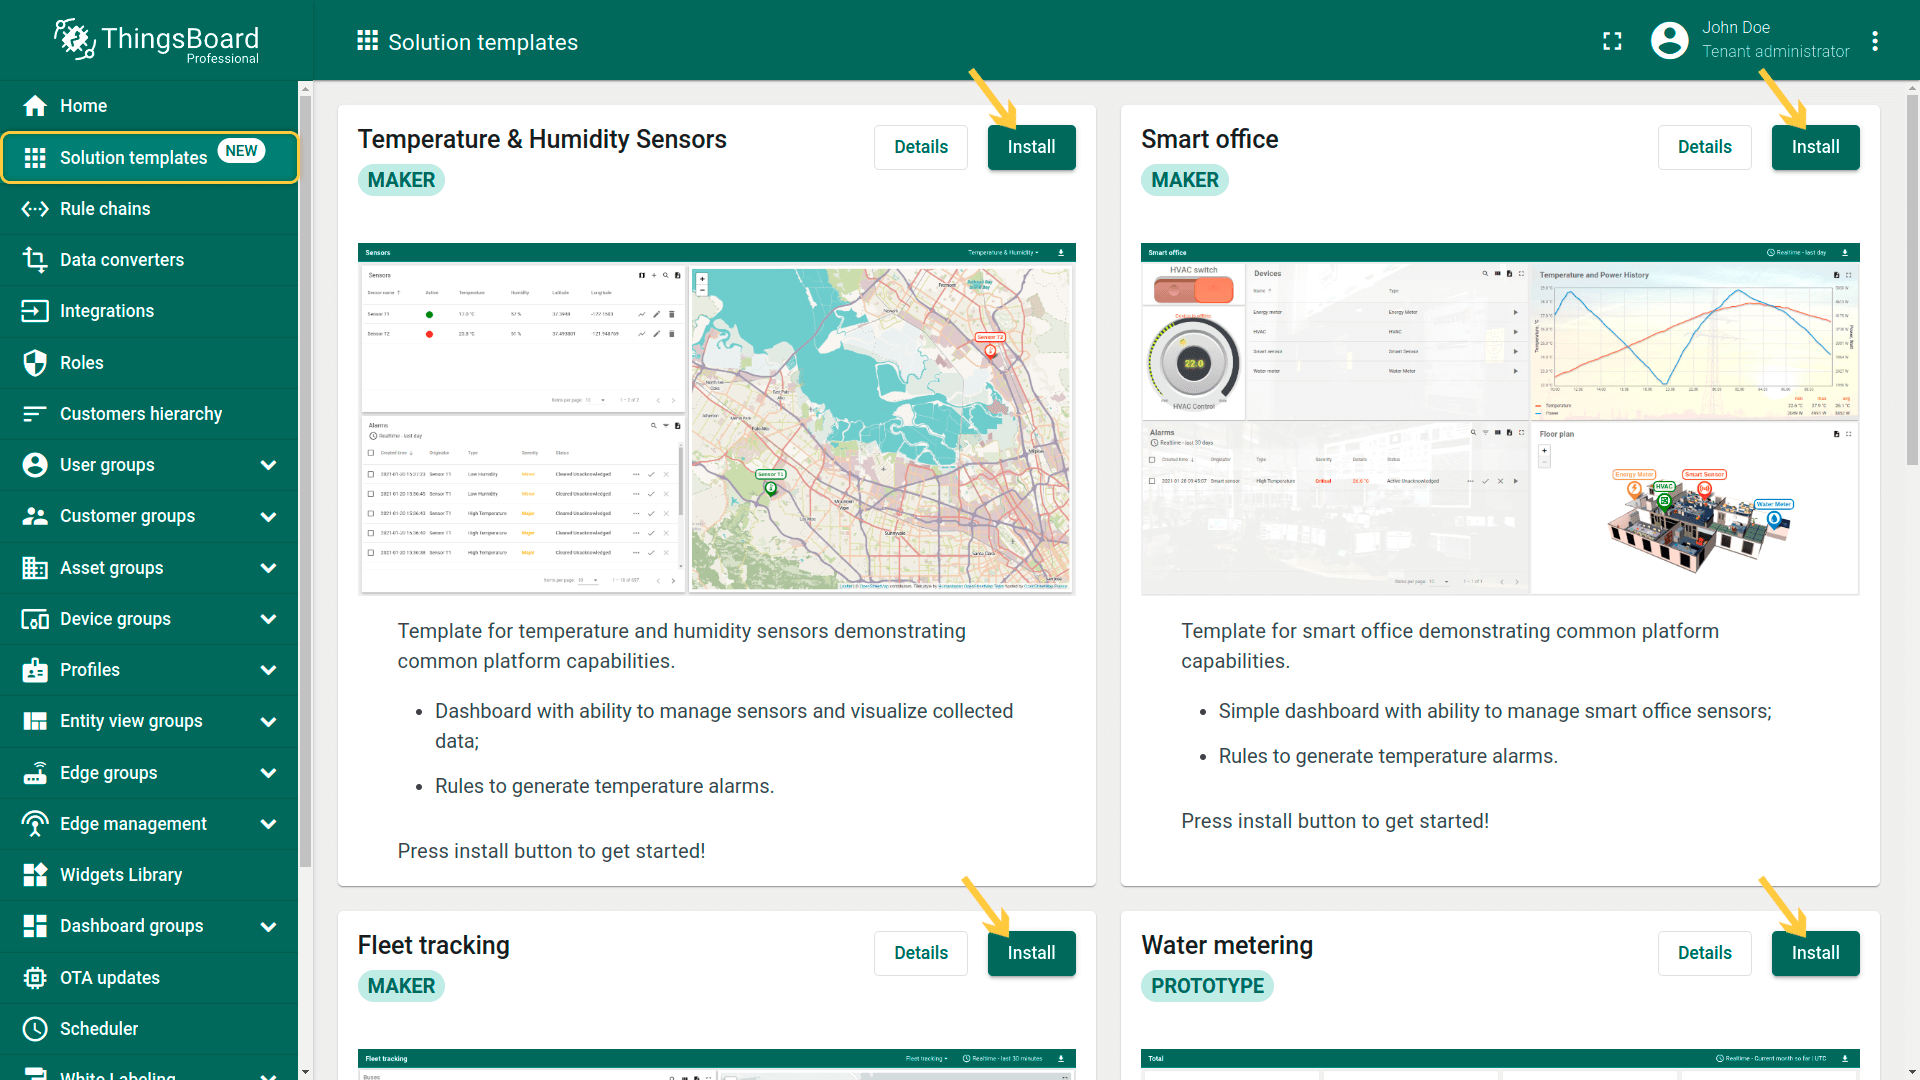Open Data converters menu item
This screenshot has height=1080, width=1920.
(122, 260)
